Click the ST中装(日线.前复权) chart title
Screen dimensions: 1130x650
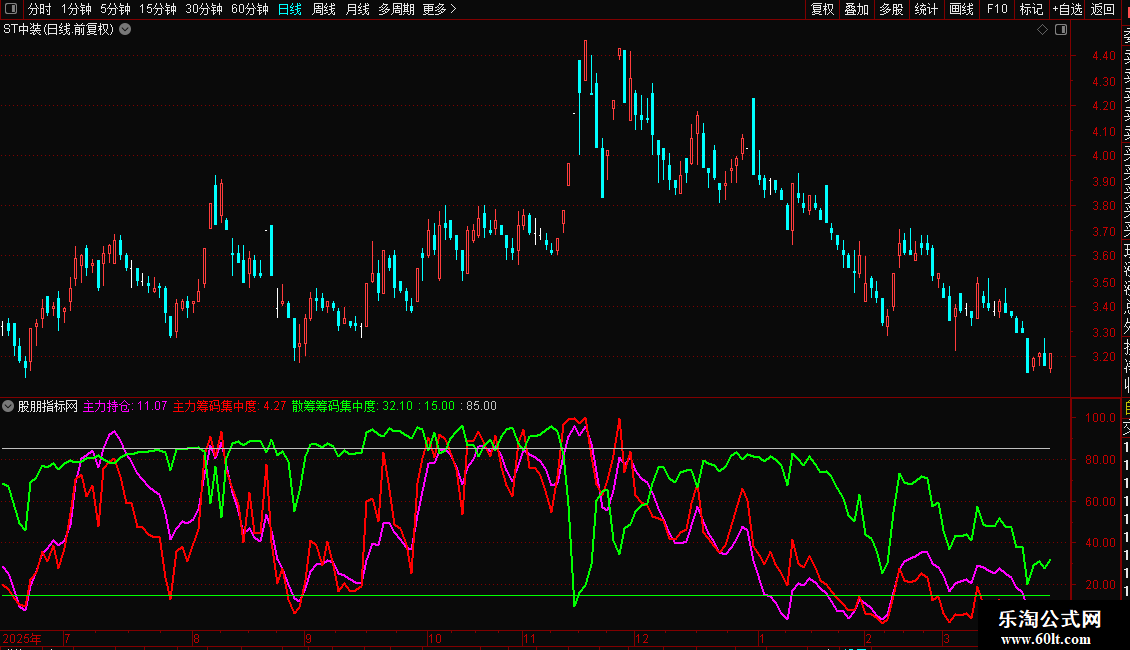(x=58, y=30)
